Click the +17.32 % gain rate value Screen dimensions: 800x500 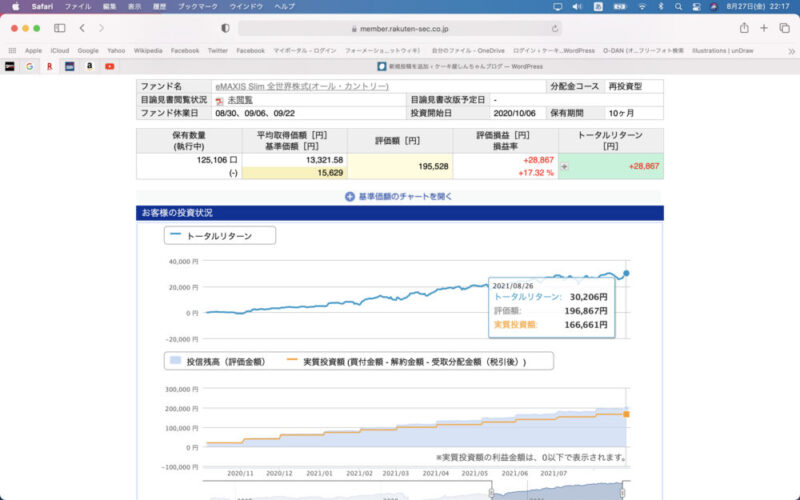(x=536, y=173)
